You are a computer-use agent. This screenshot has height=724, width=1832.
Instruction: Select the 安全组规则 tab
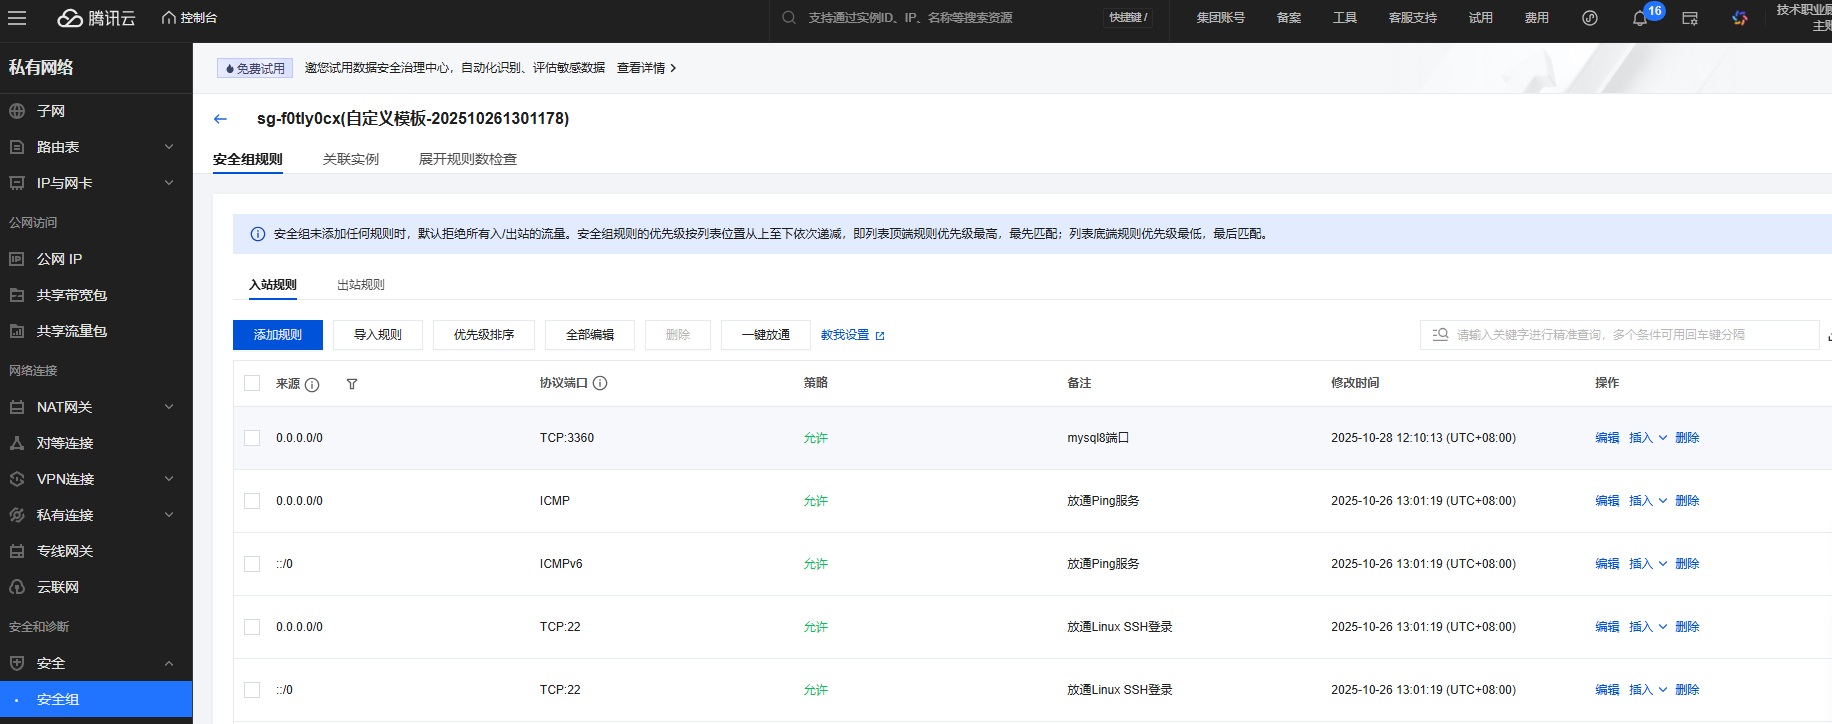pyautogui.click(x=248, y=159)
